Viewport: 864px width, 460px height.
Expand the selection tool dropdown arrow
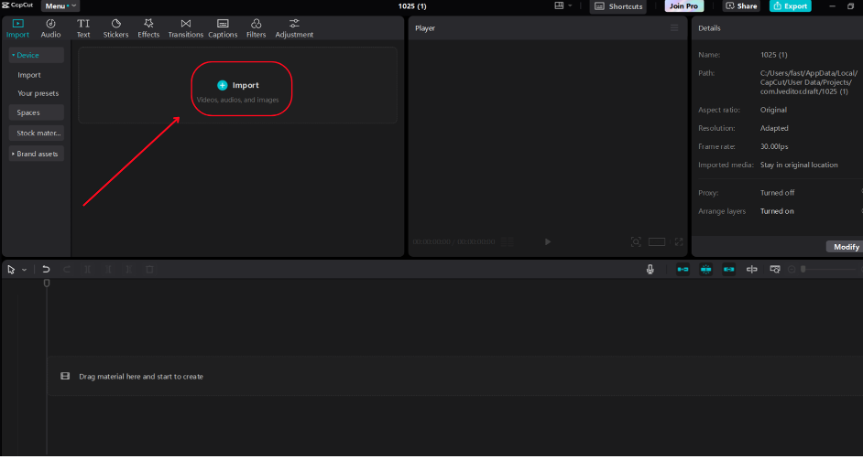tap(23, 269)
